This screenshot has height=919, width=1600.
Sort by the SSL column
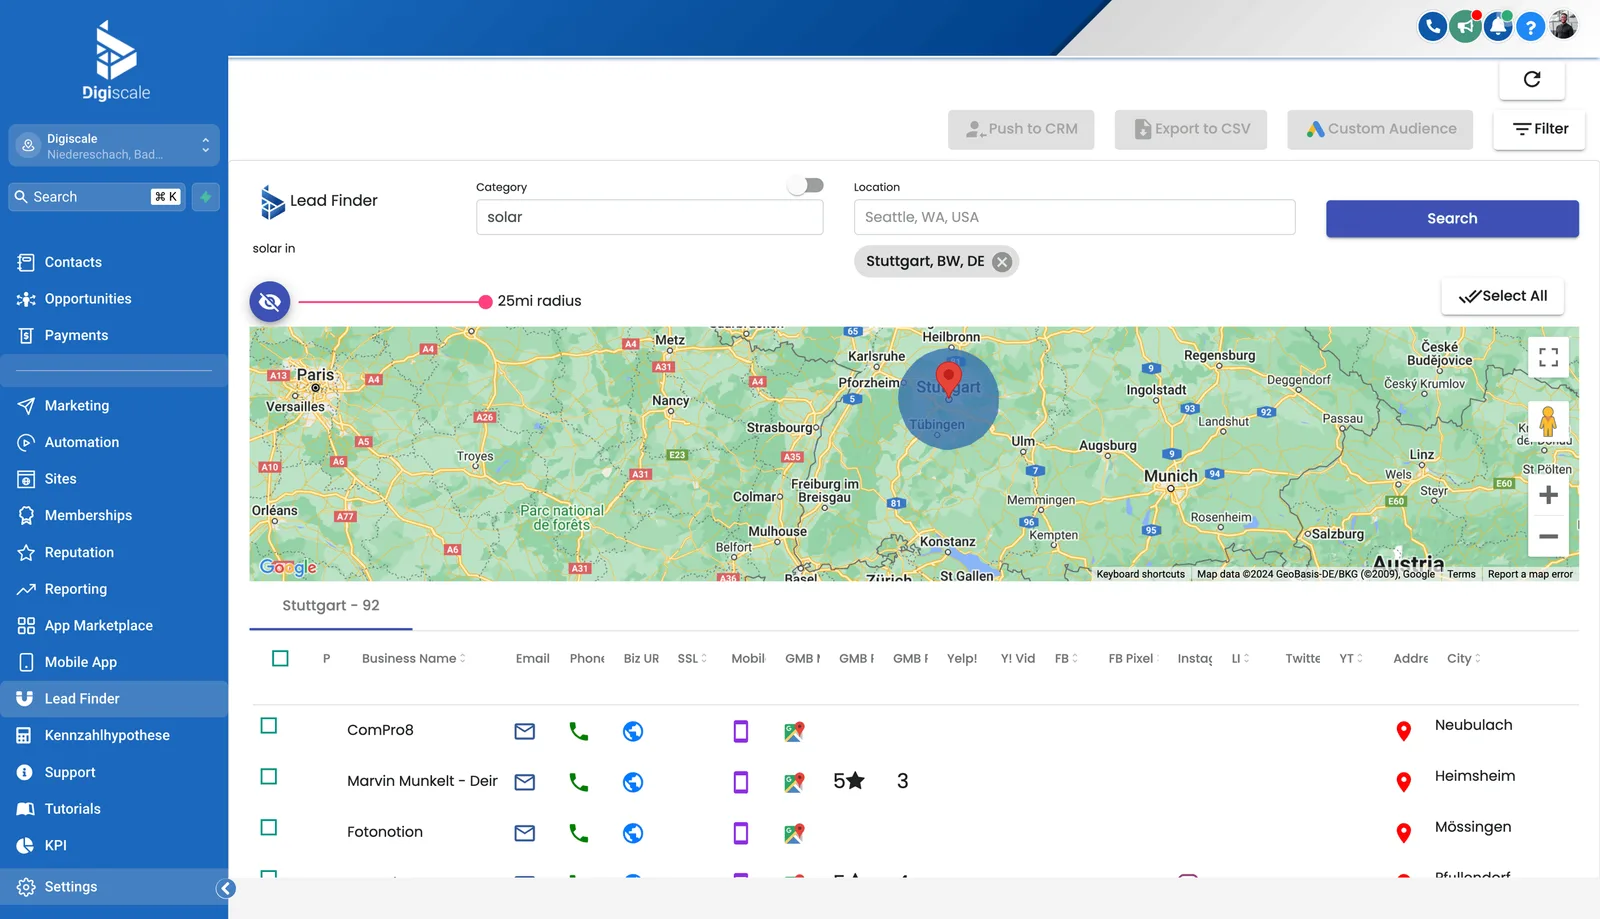[692, 658]
